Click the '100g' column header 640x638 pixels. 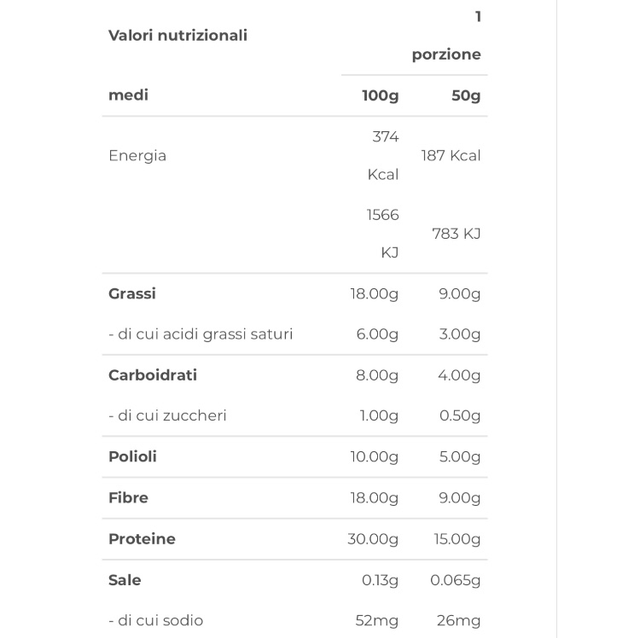pos(380,96)
